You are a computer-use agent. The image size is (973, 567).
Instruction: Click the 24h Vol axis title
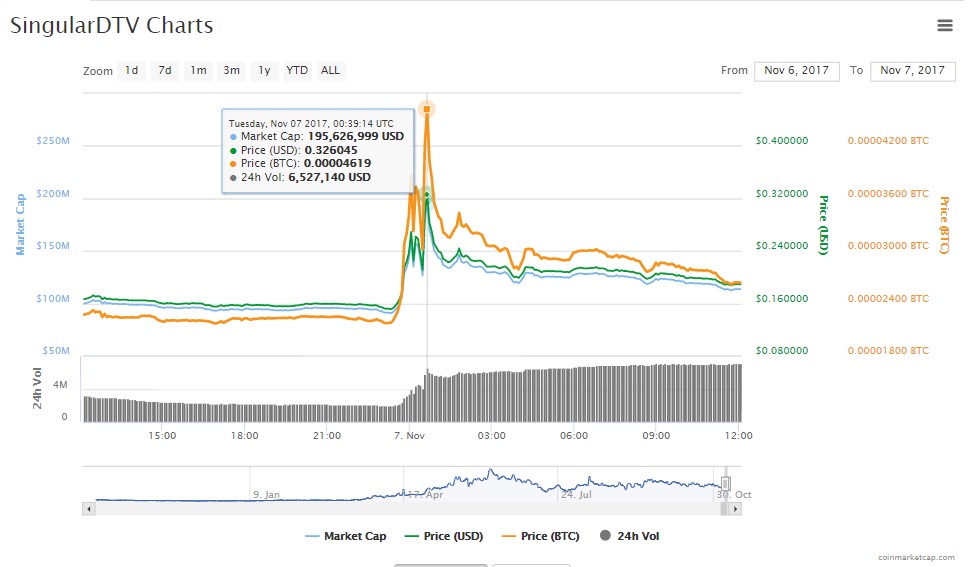tap(37, 388)
